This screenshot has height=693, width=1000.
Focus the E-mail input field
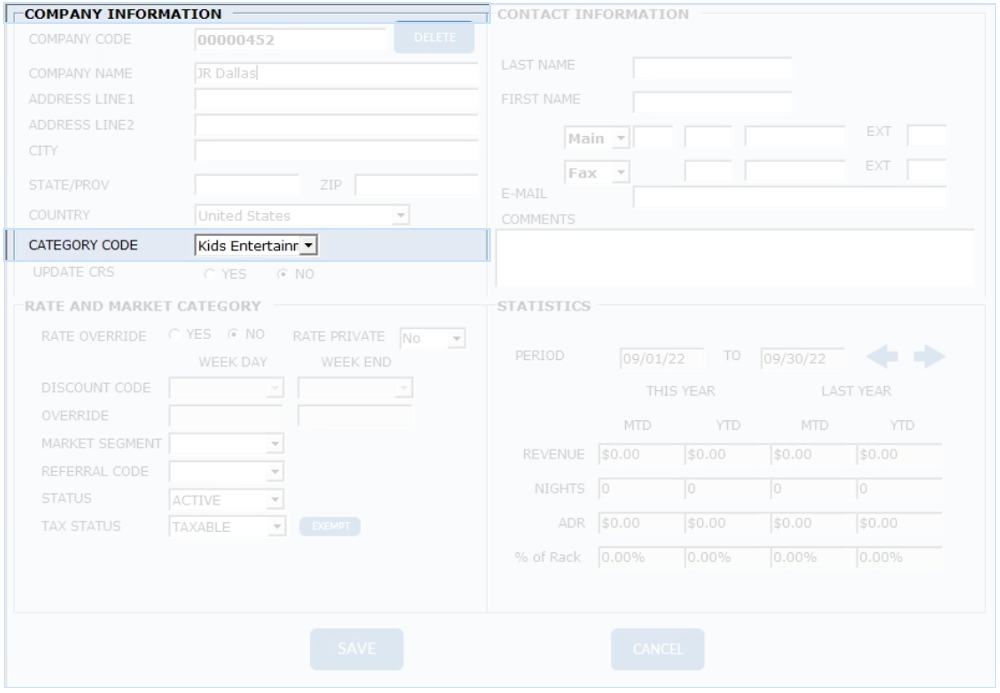(789, 197)
